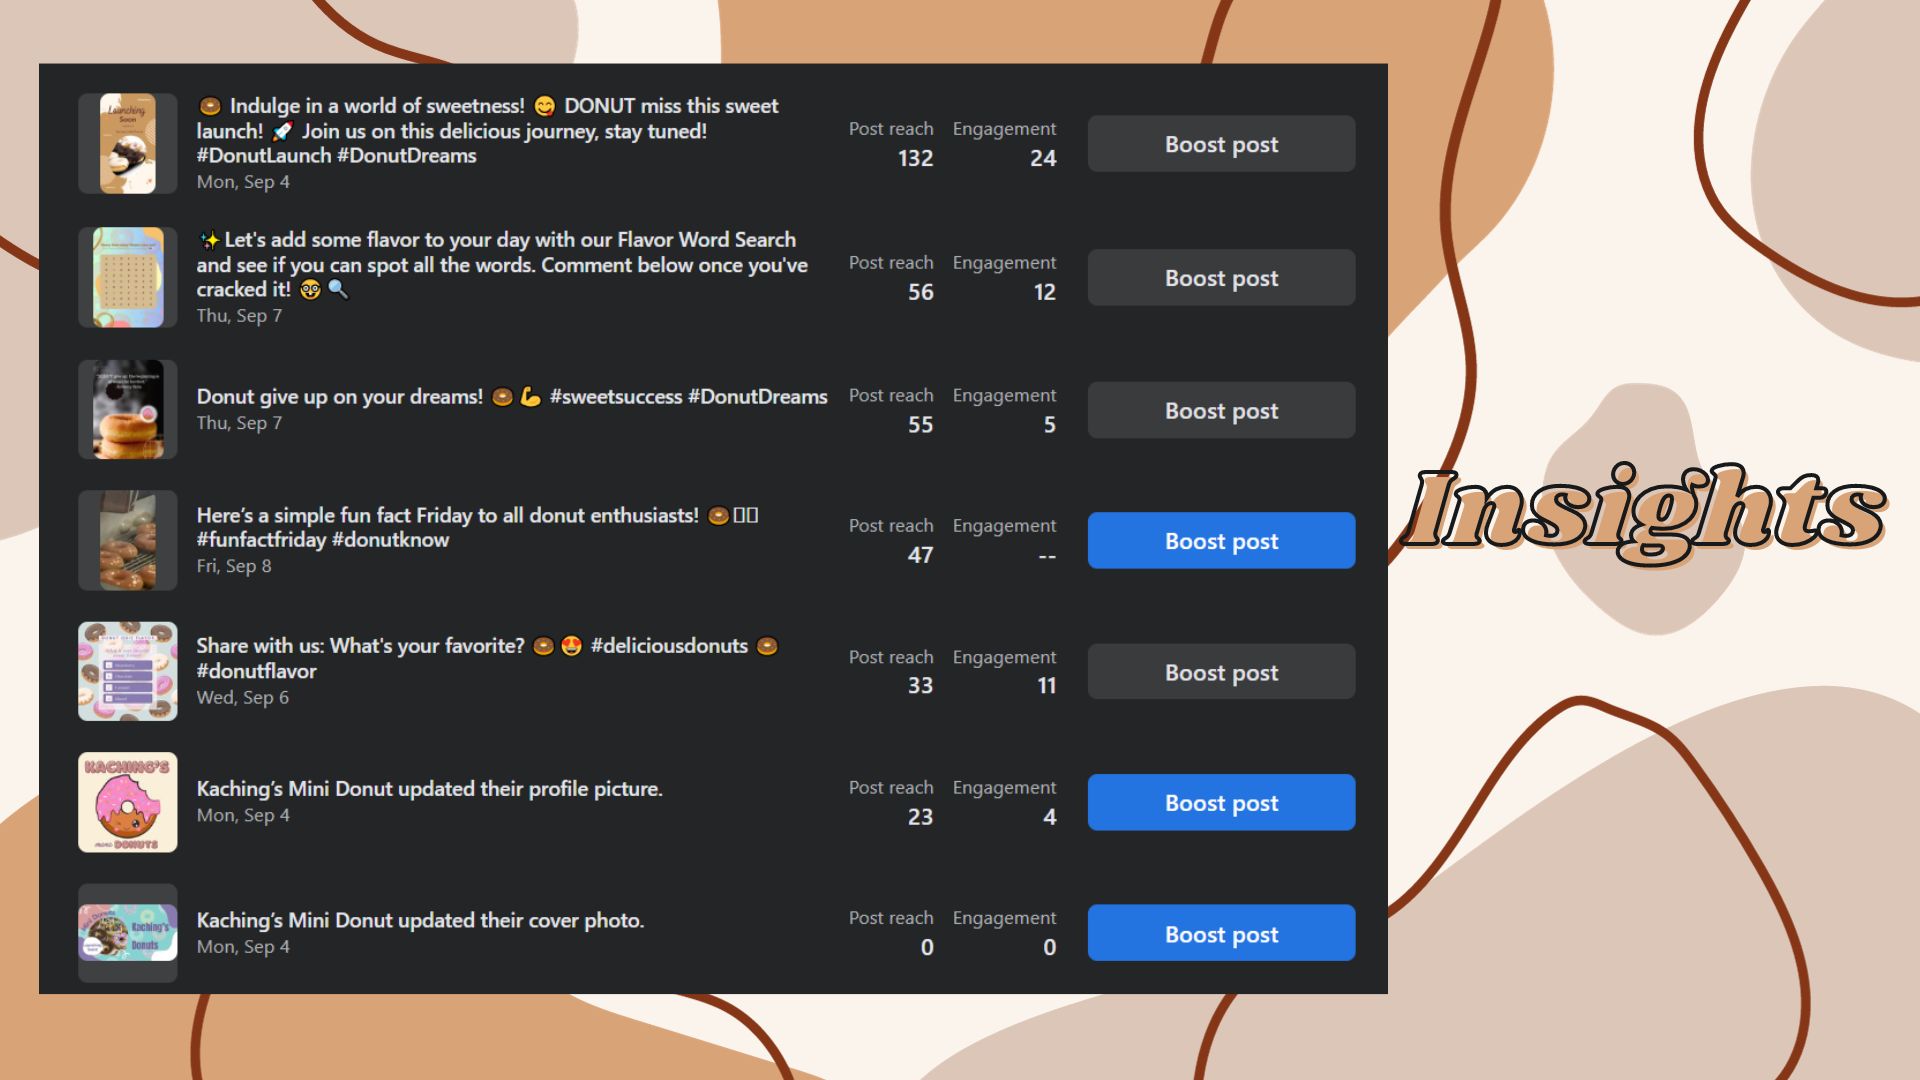1920x1080 pixels.
Task: Open the Kaching's pink donut logo thumbnail
Action: 128,802
